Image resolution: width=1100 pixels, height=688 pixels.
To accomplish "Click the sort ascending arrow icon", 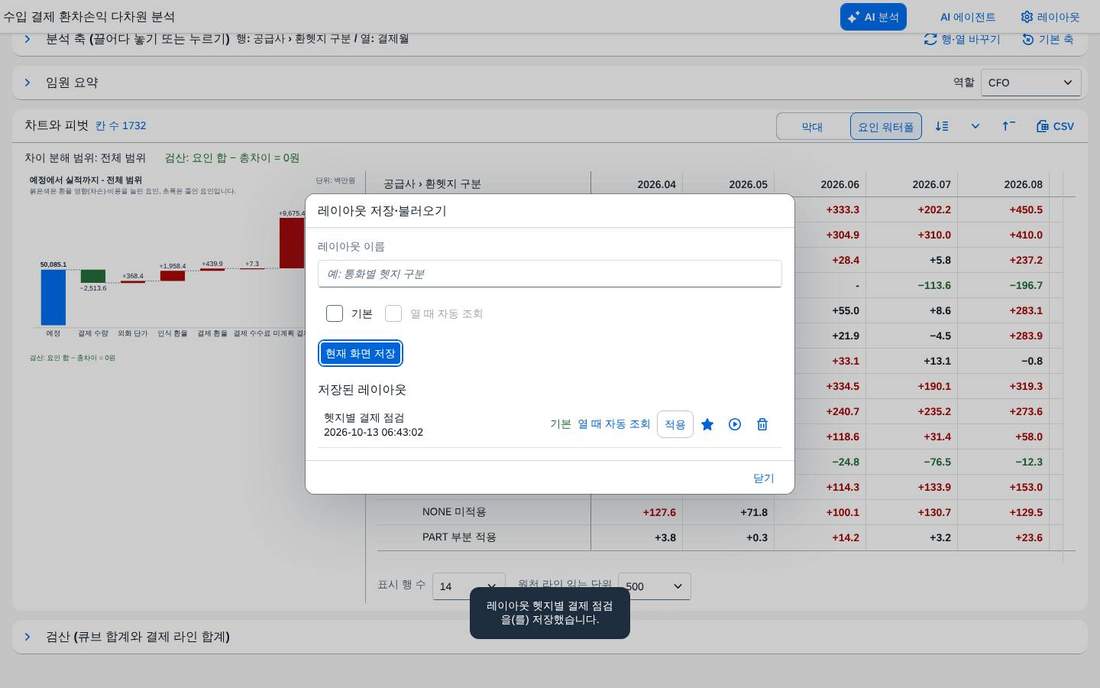I will [x=1008, y=126].
